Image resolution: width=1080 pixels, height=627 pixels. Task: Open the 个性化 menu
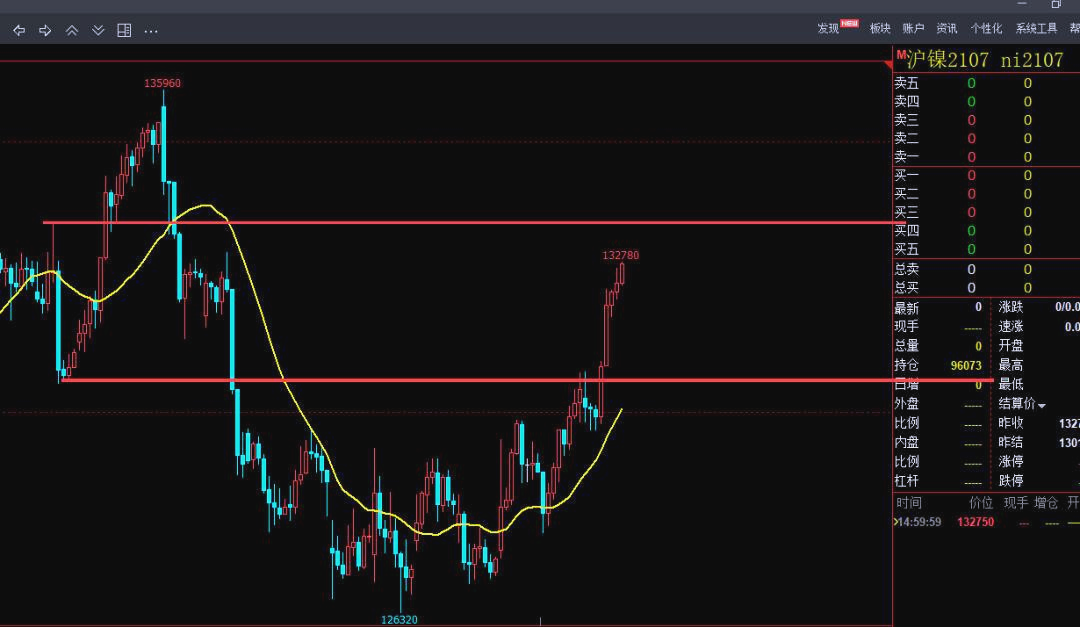click(986, 28)
